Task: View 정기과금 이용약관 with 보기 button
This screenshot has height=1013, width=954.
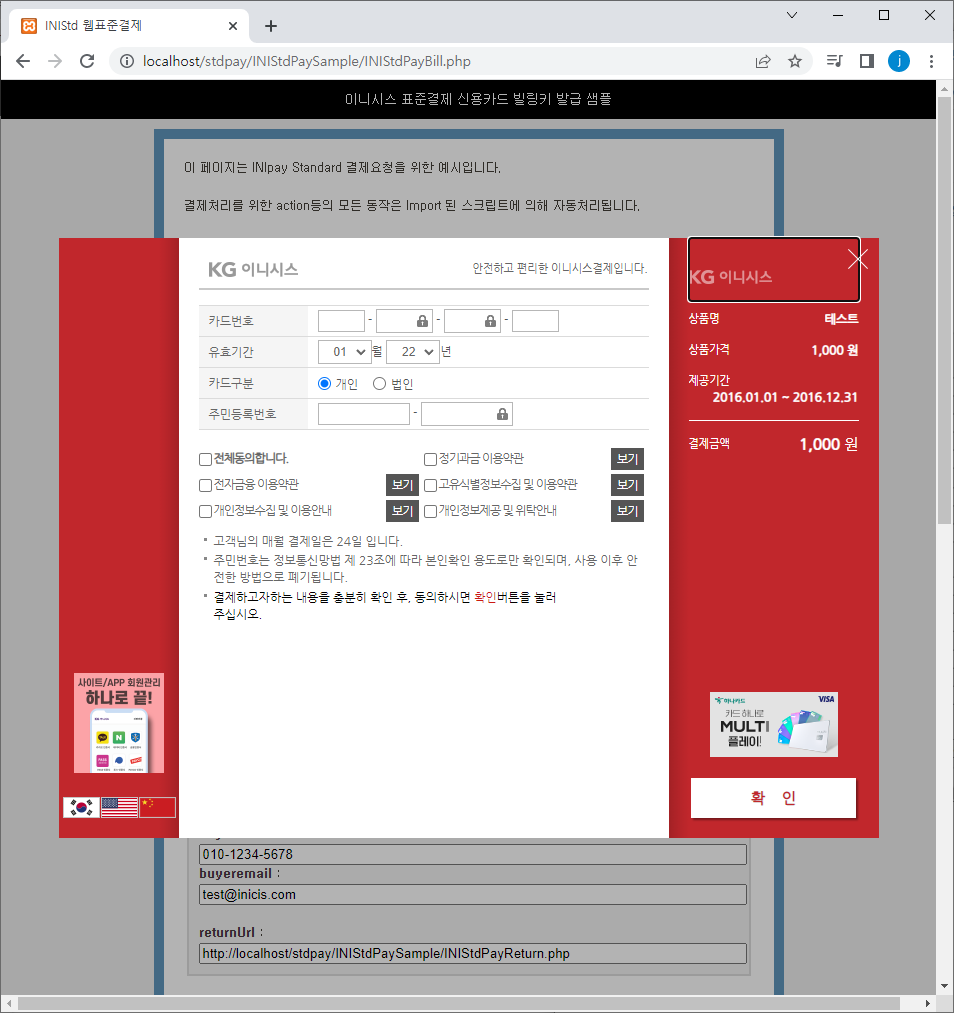Action: (627, 459)
